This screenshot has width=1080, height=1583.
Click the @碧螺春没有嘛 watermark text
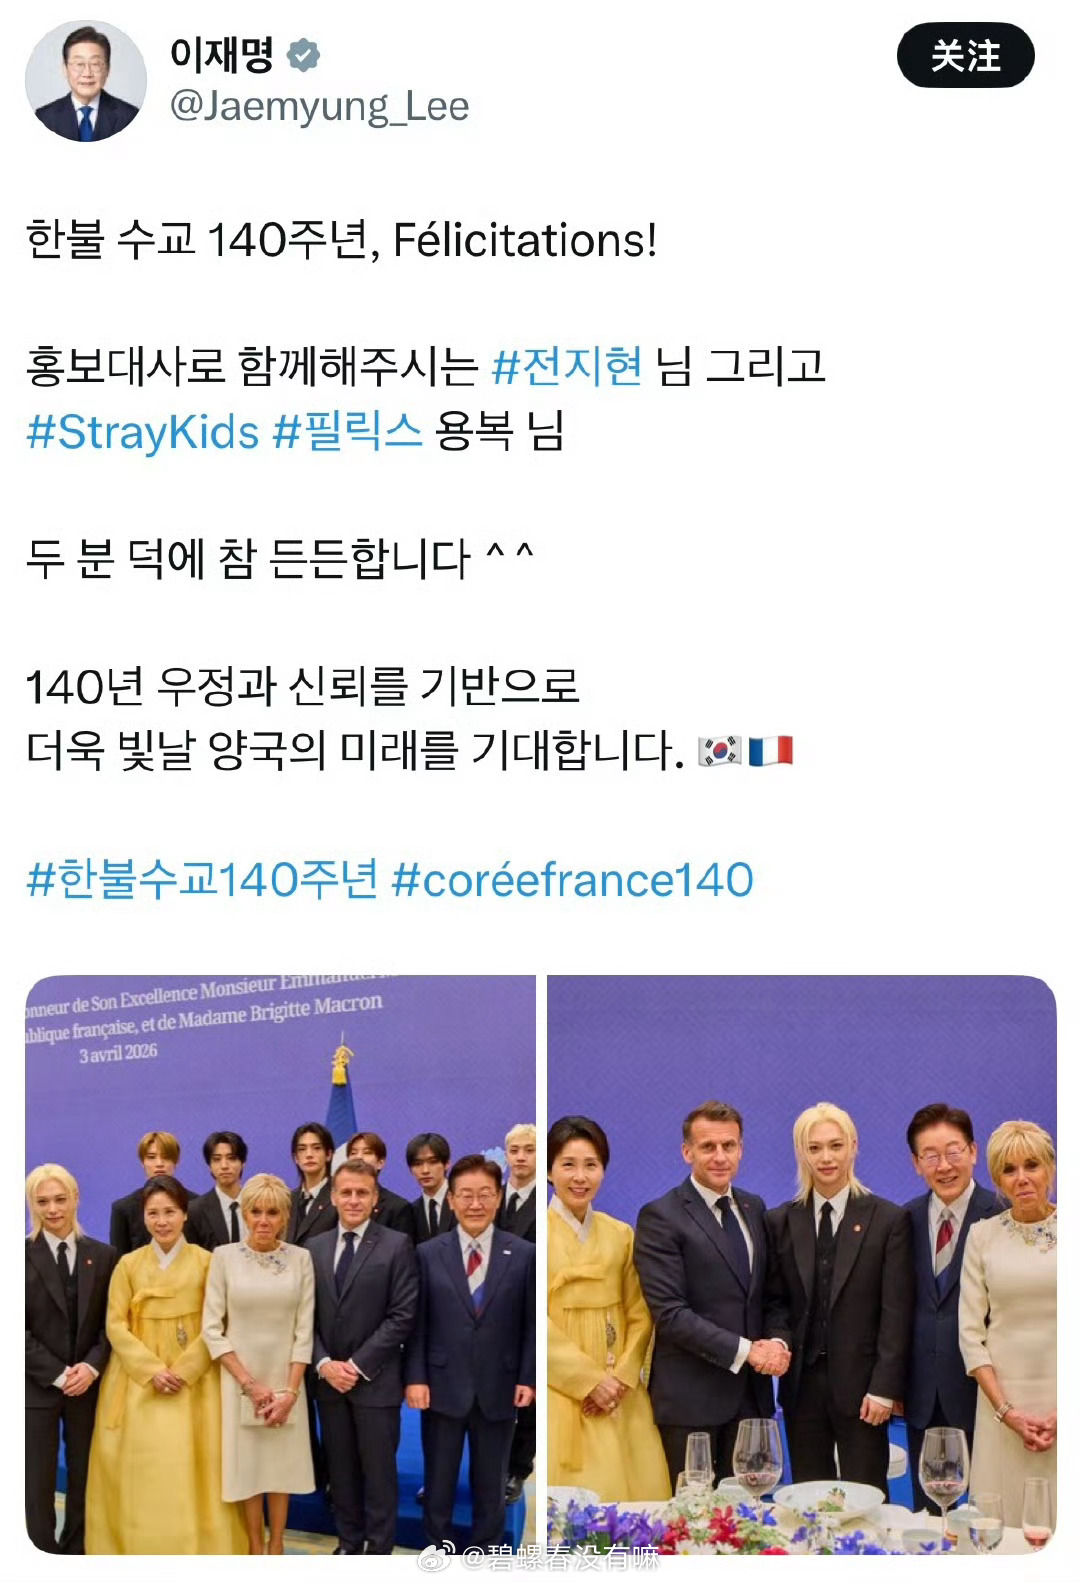[x=560, y=1557]
